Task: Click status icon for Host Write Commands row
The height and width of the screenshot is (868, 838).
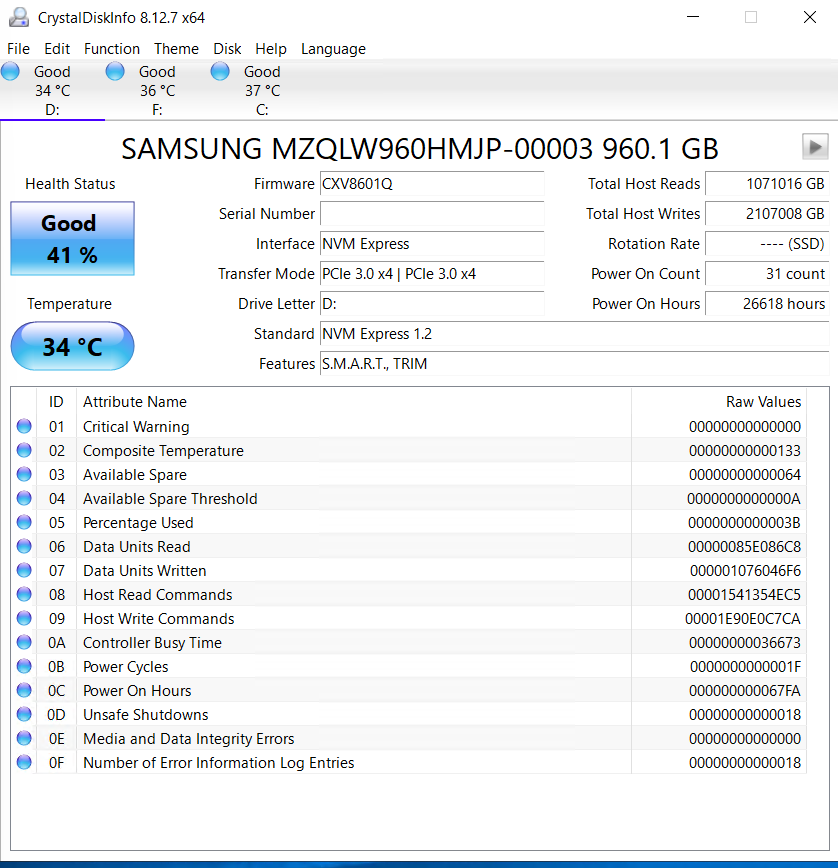Action: point(24,618)
